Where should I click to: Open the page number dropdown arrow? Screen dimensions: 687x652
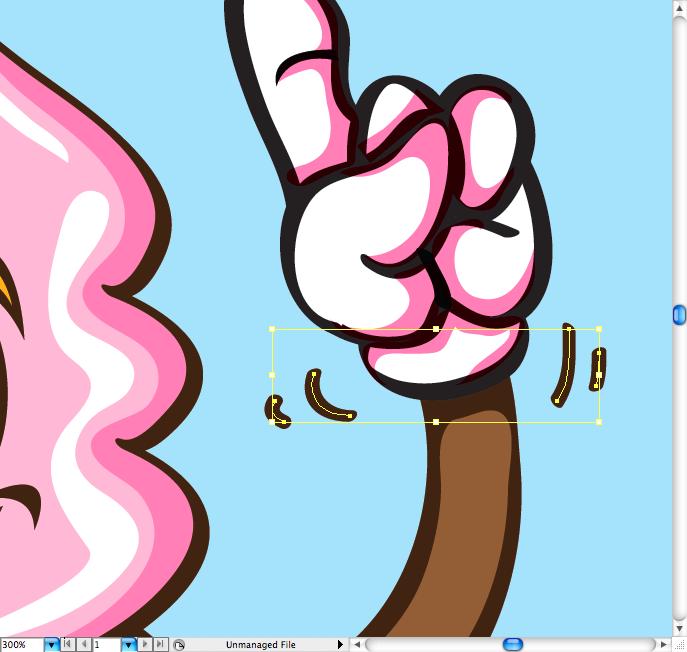click(x=128, y=645)
